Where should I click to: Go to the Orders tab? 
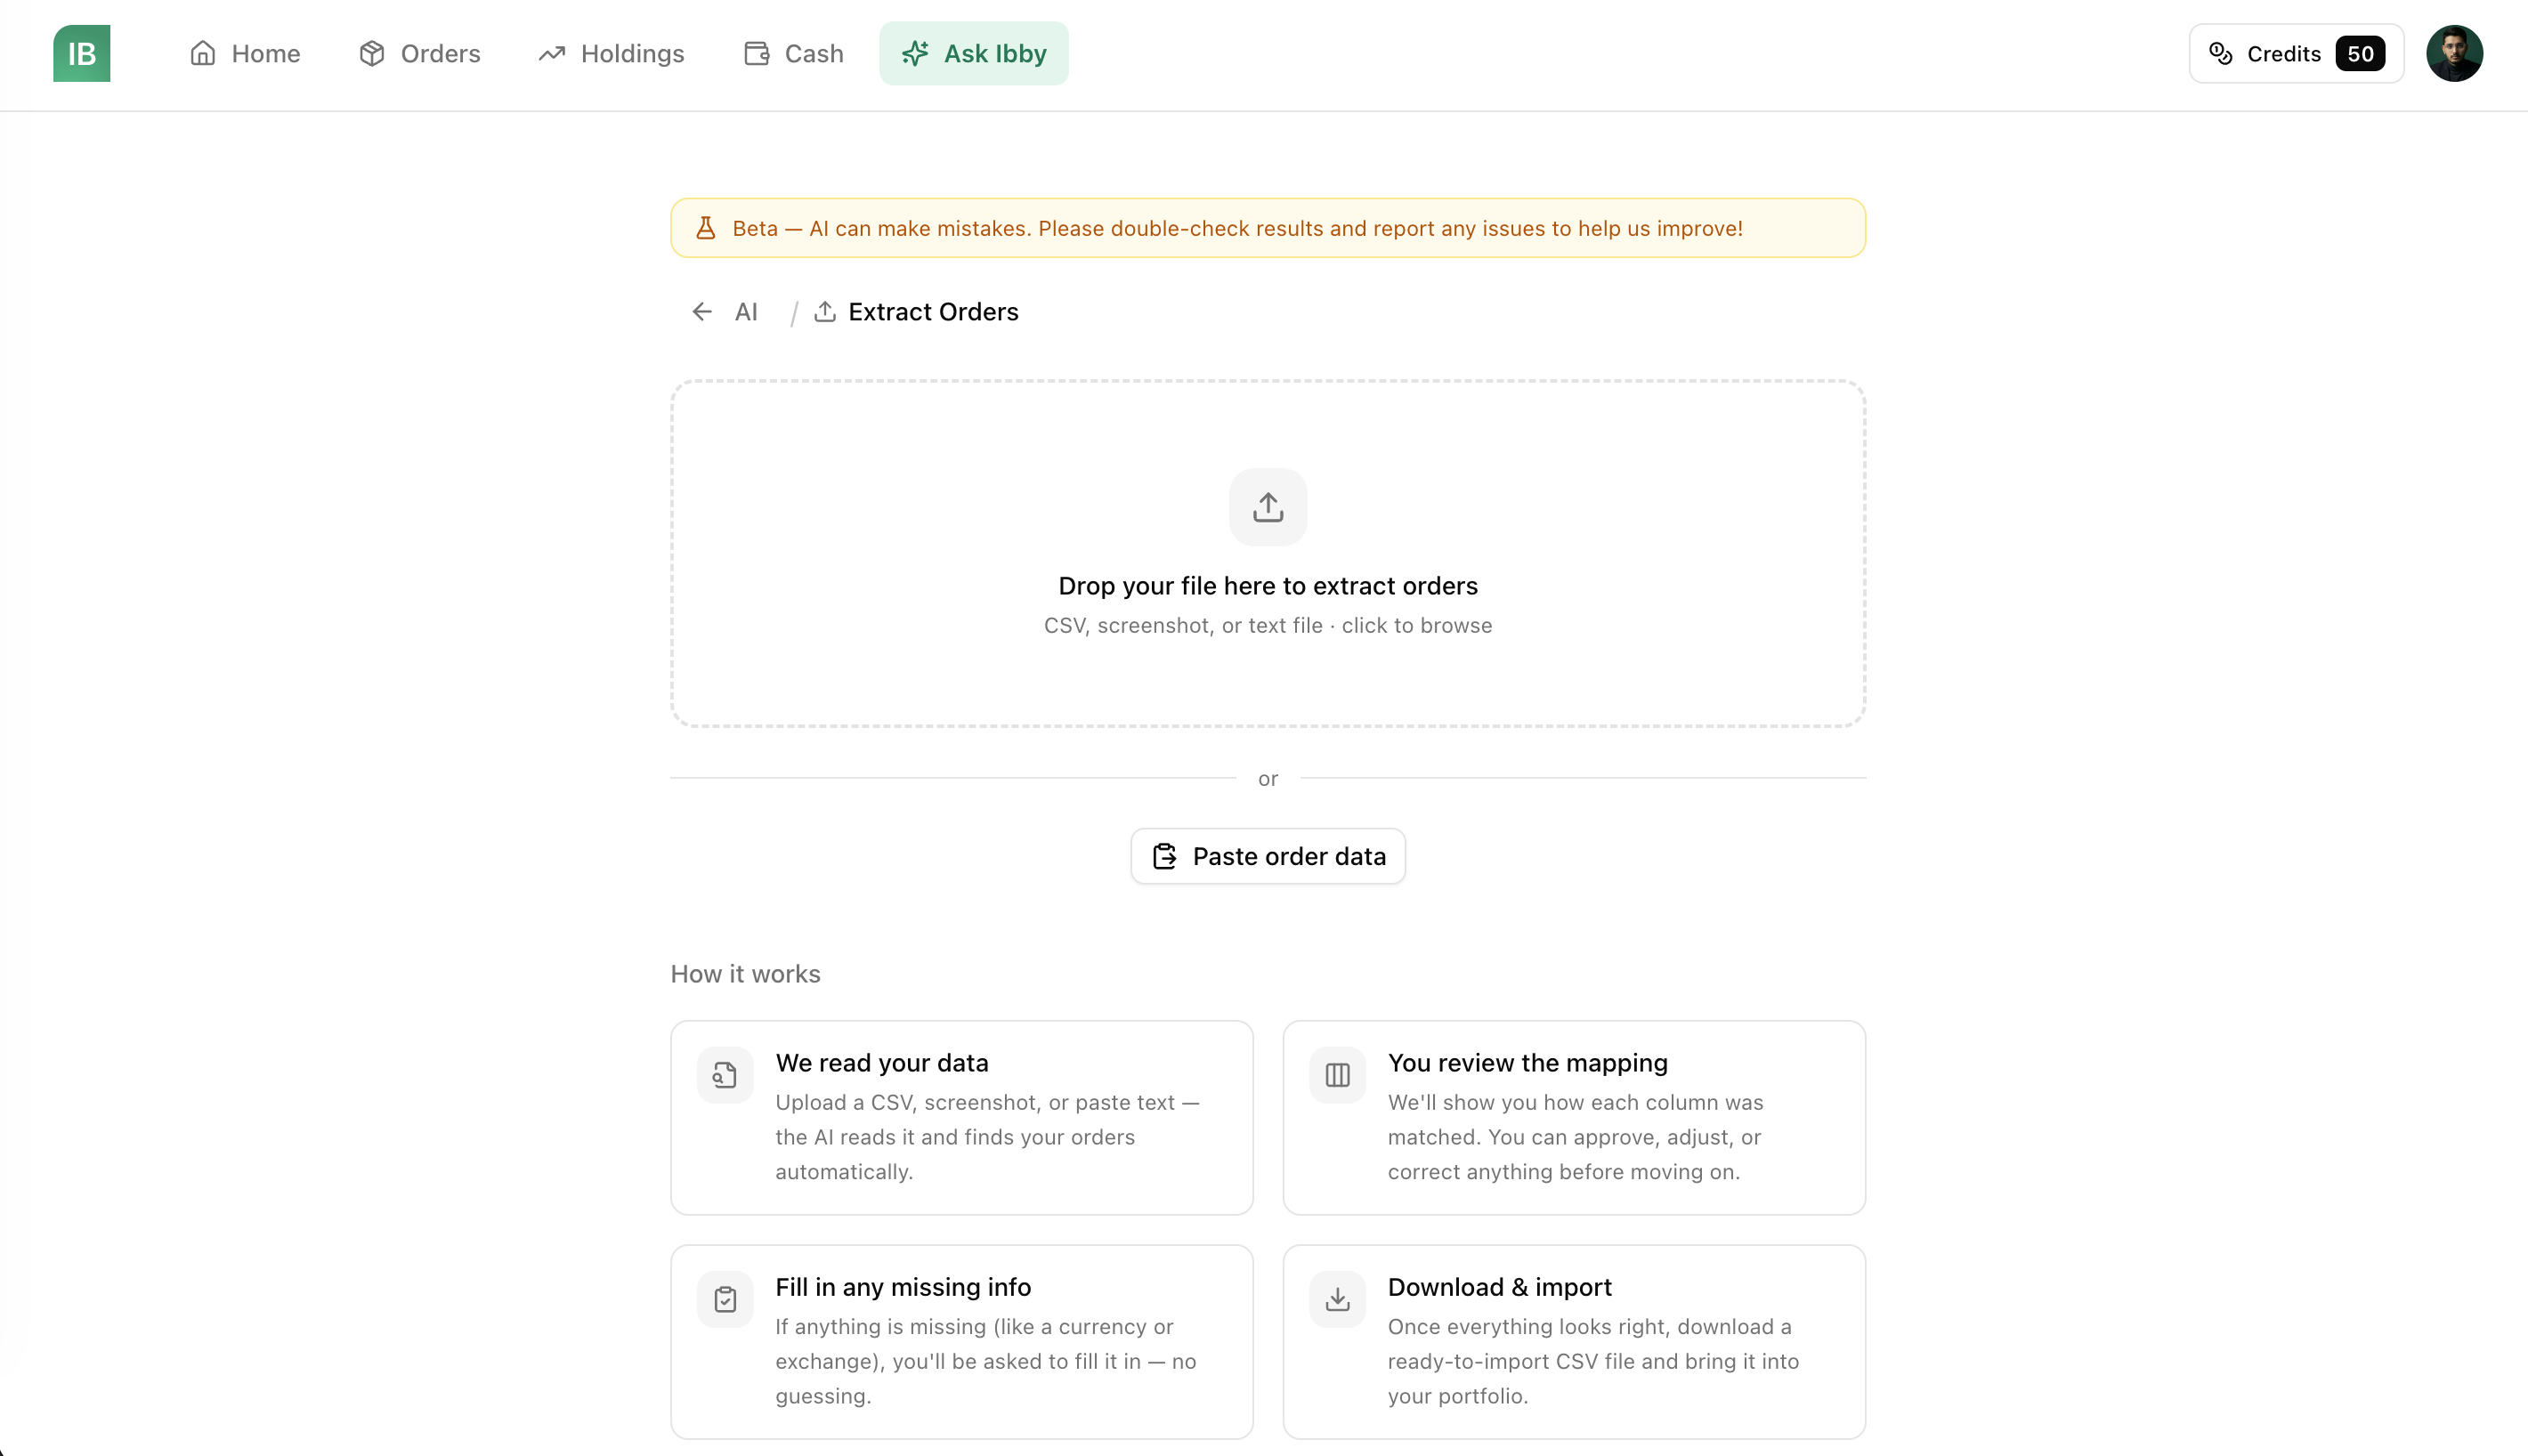tap(420, 53)
